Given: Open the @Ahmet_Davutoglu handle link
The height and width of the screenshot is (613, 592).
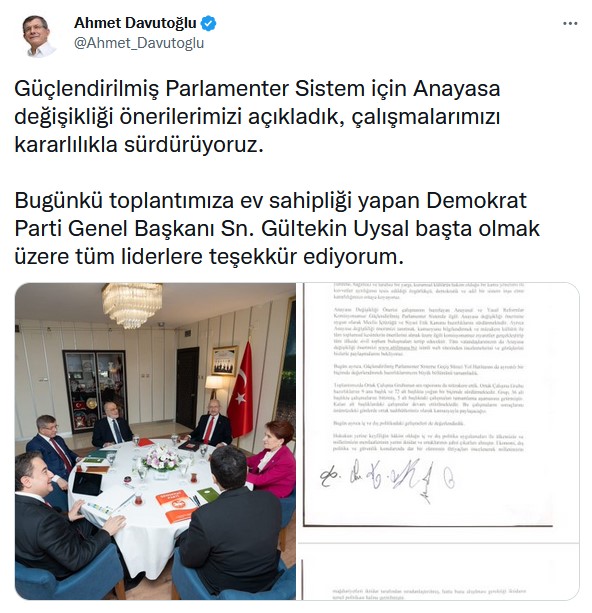Looking at the screenshot, I should click(139, 43).
